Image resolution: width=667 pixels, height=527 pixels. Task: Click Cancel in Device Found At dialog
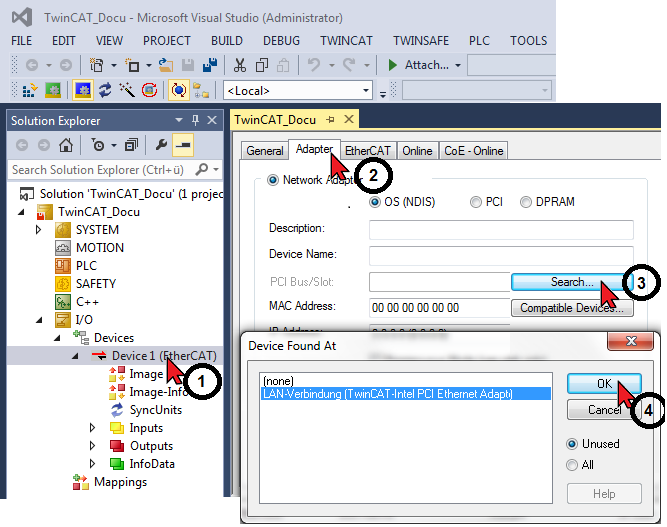(604, 410)
